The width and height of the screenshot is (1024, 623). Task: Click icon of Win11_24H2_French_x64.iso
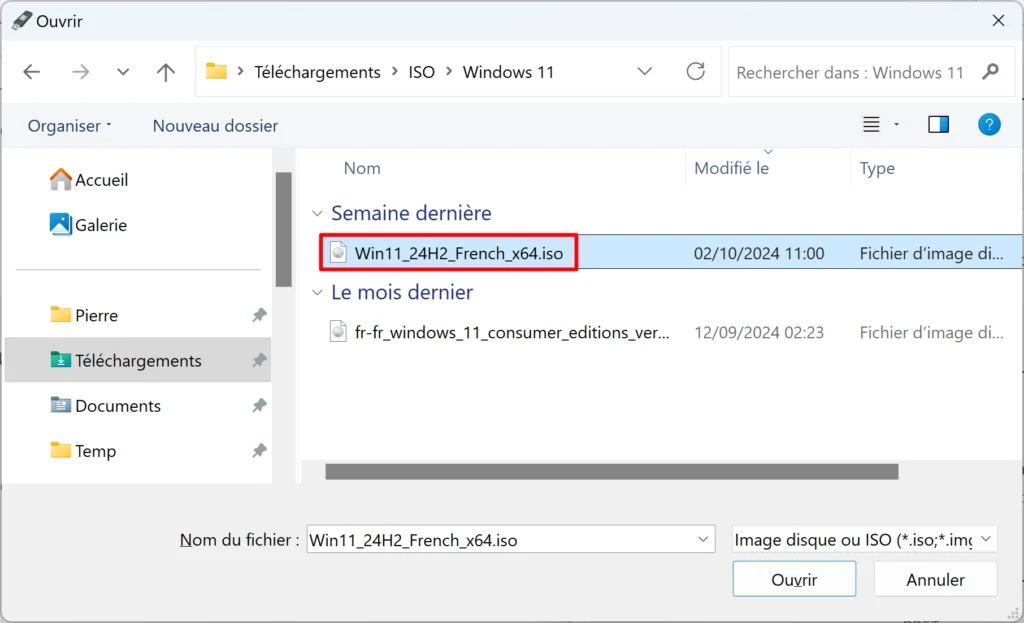coord(338,253)
